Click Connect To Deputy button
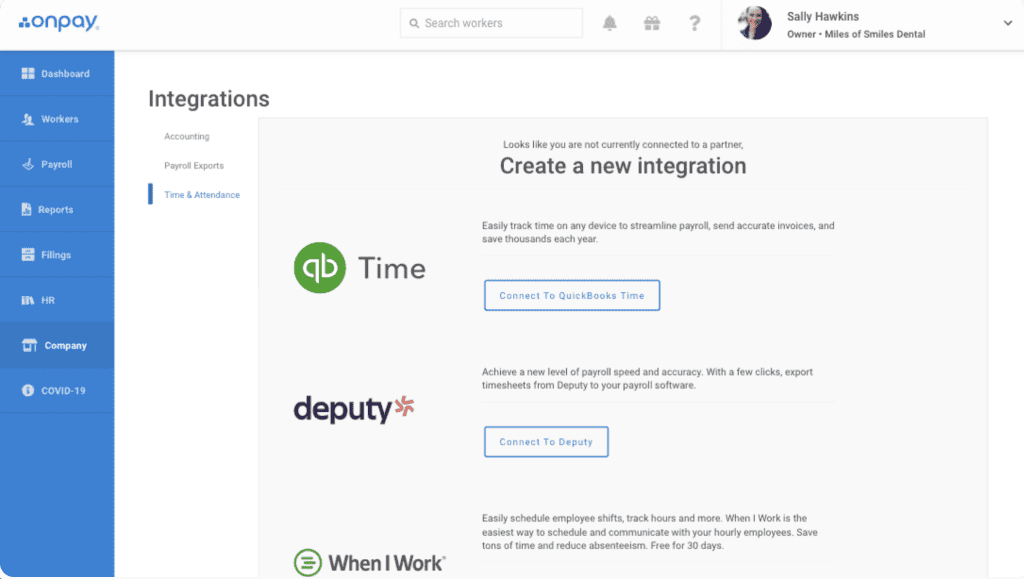The image size is (1024, 579). (x=546, y=442)
